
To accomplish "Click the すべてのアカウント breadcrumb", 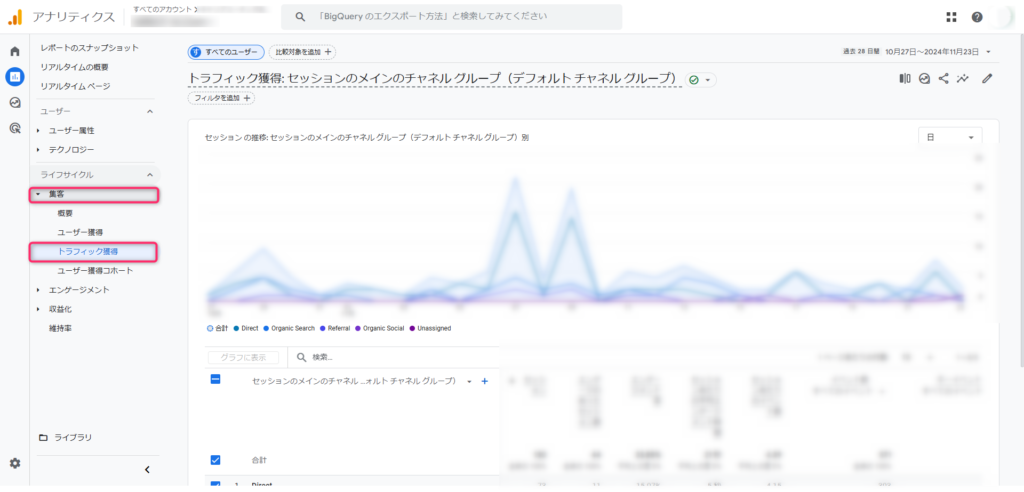I will [160, 10].
